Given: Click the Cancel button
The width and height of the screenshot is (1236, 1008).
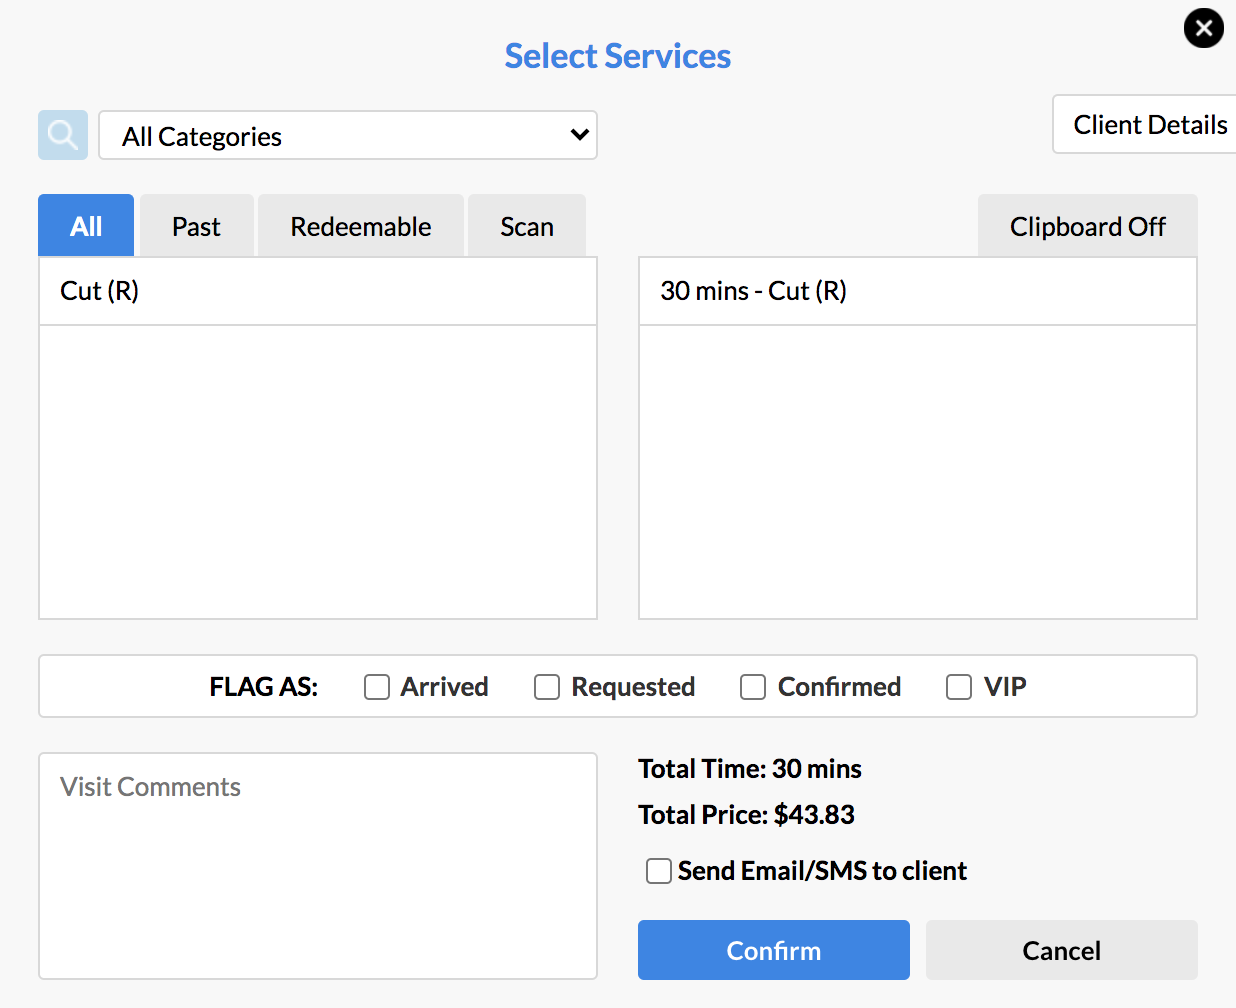Looking at the screenshot, I should point(1062,950).
